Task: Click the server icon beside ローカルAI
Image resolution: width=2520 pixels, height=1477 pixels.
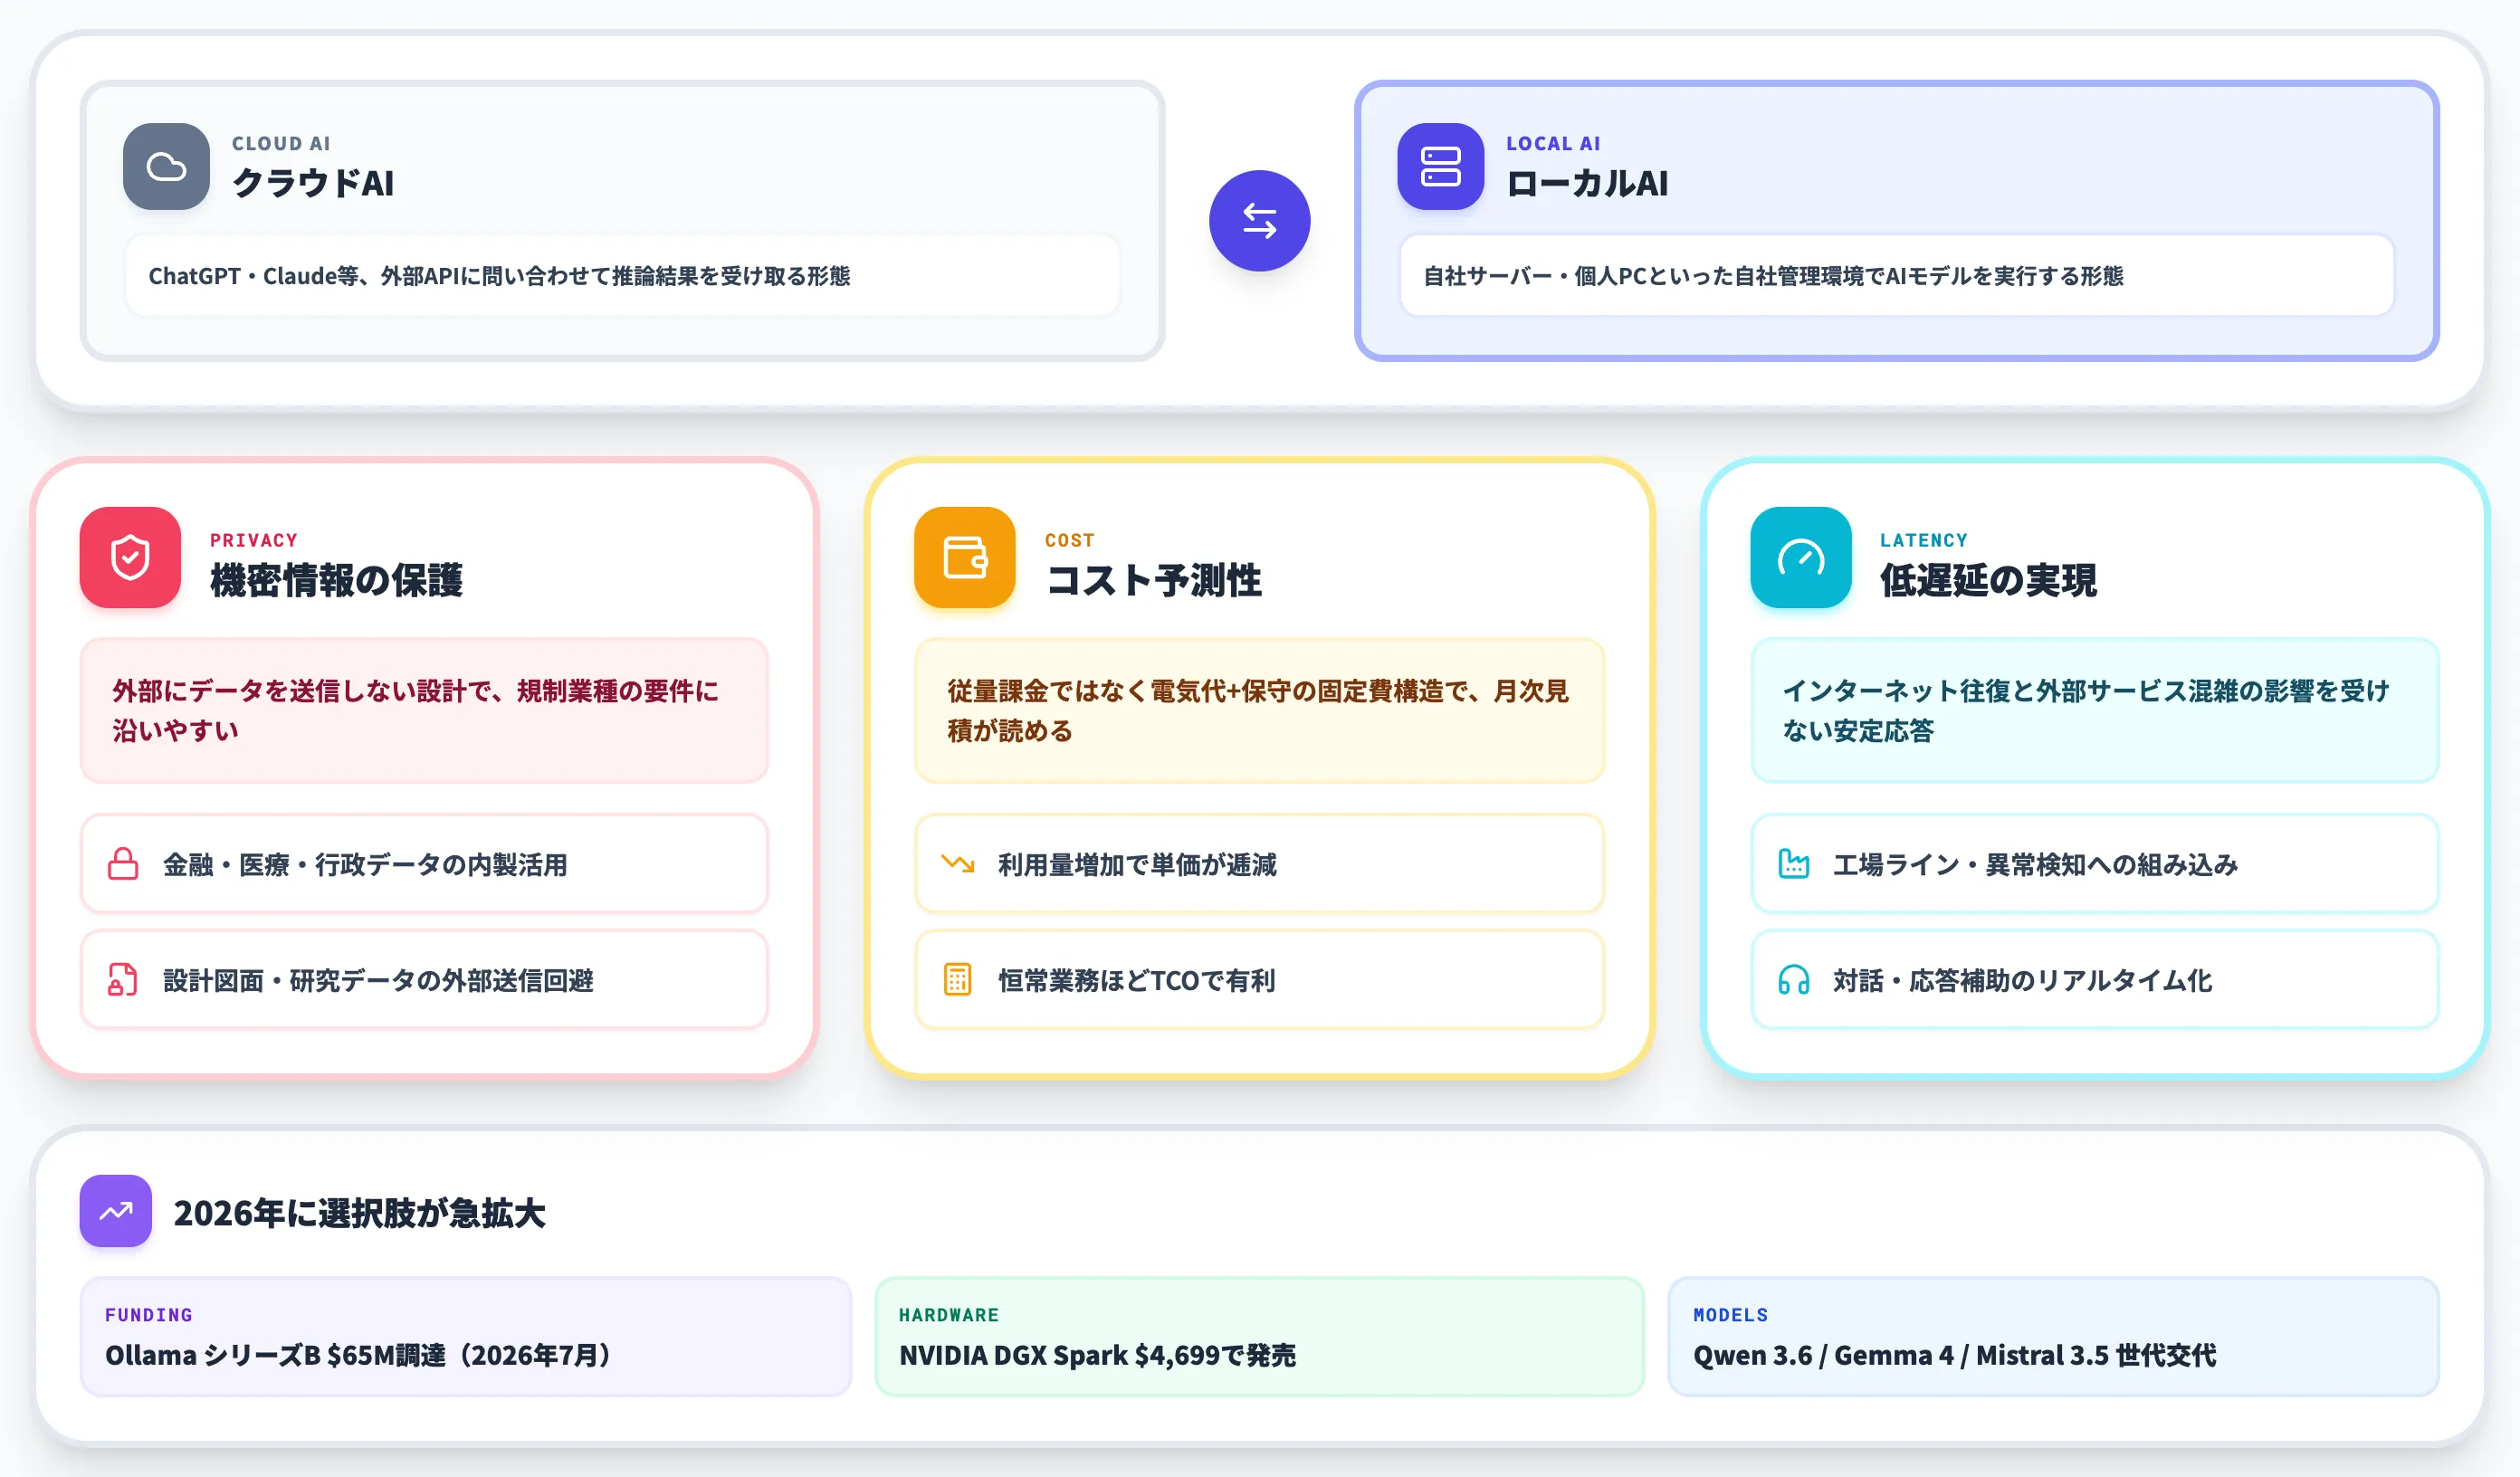Action: click(x=1440, y=166)
